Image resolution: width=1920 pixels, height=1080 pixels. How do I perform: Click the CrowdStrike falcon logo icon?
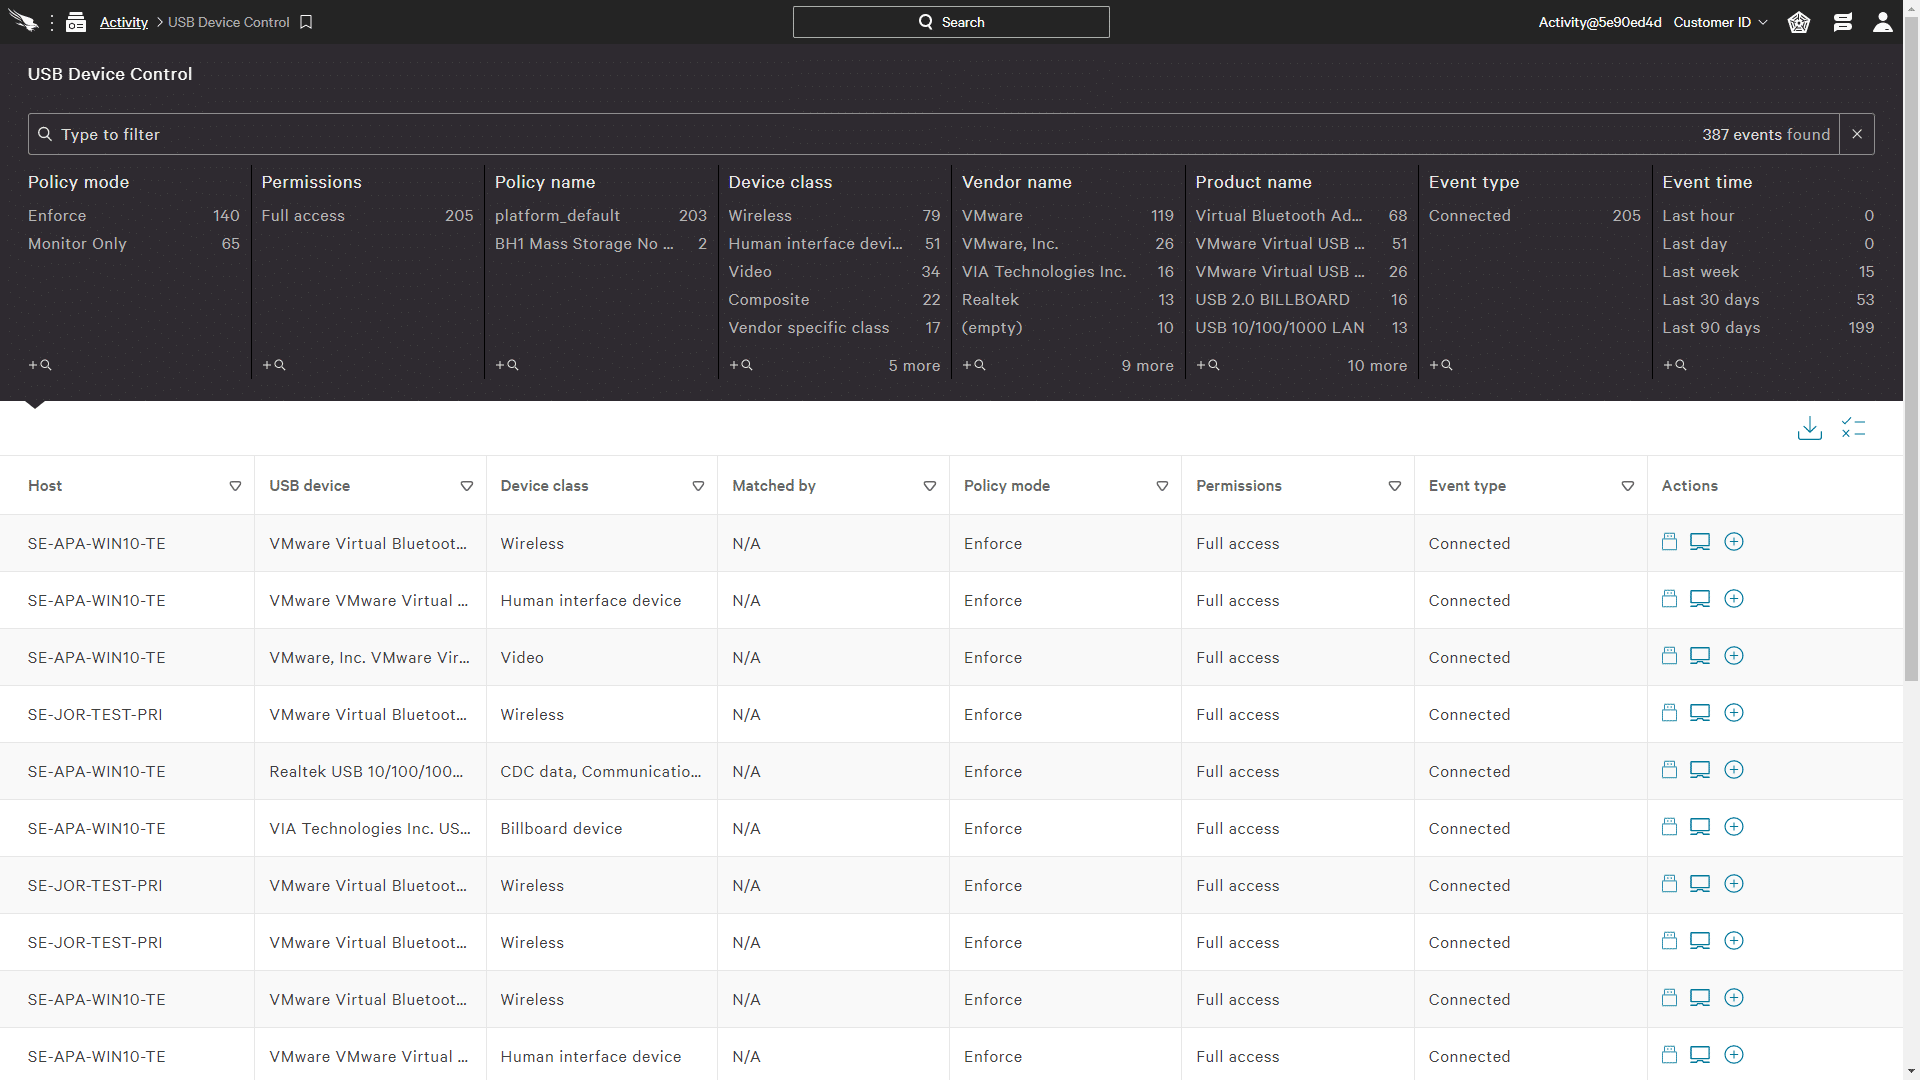click(24, 21)
